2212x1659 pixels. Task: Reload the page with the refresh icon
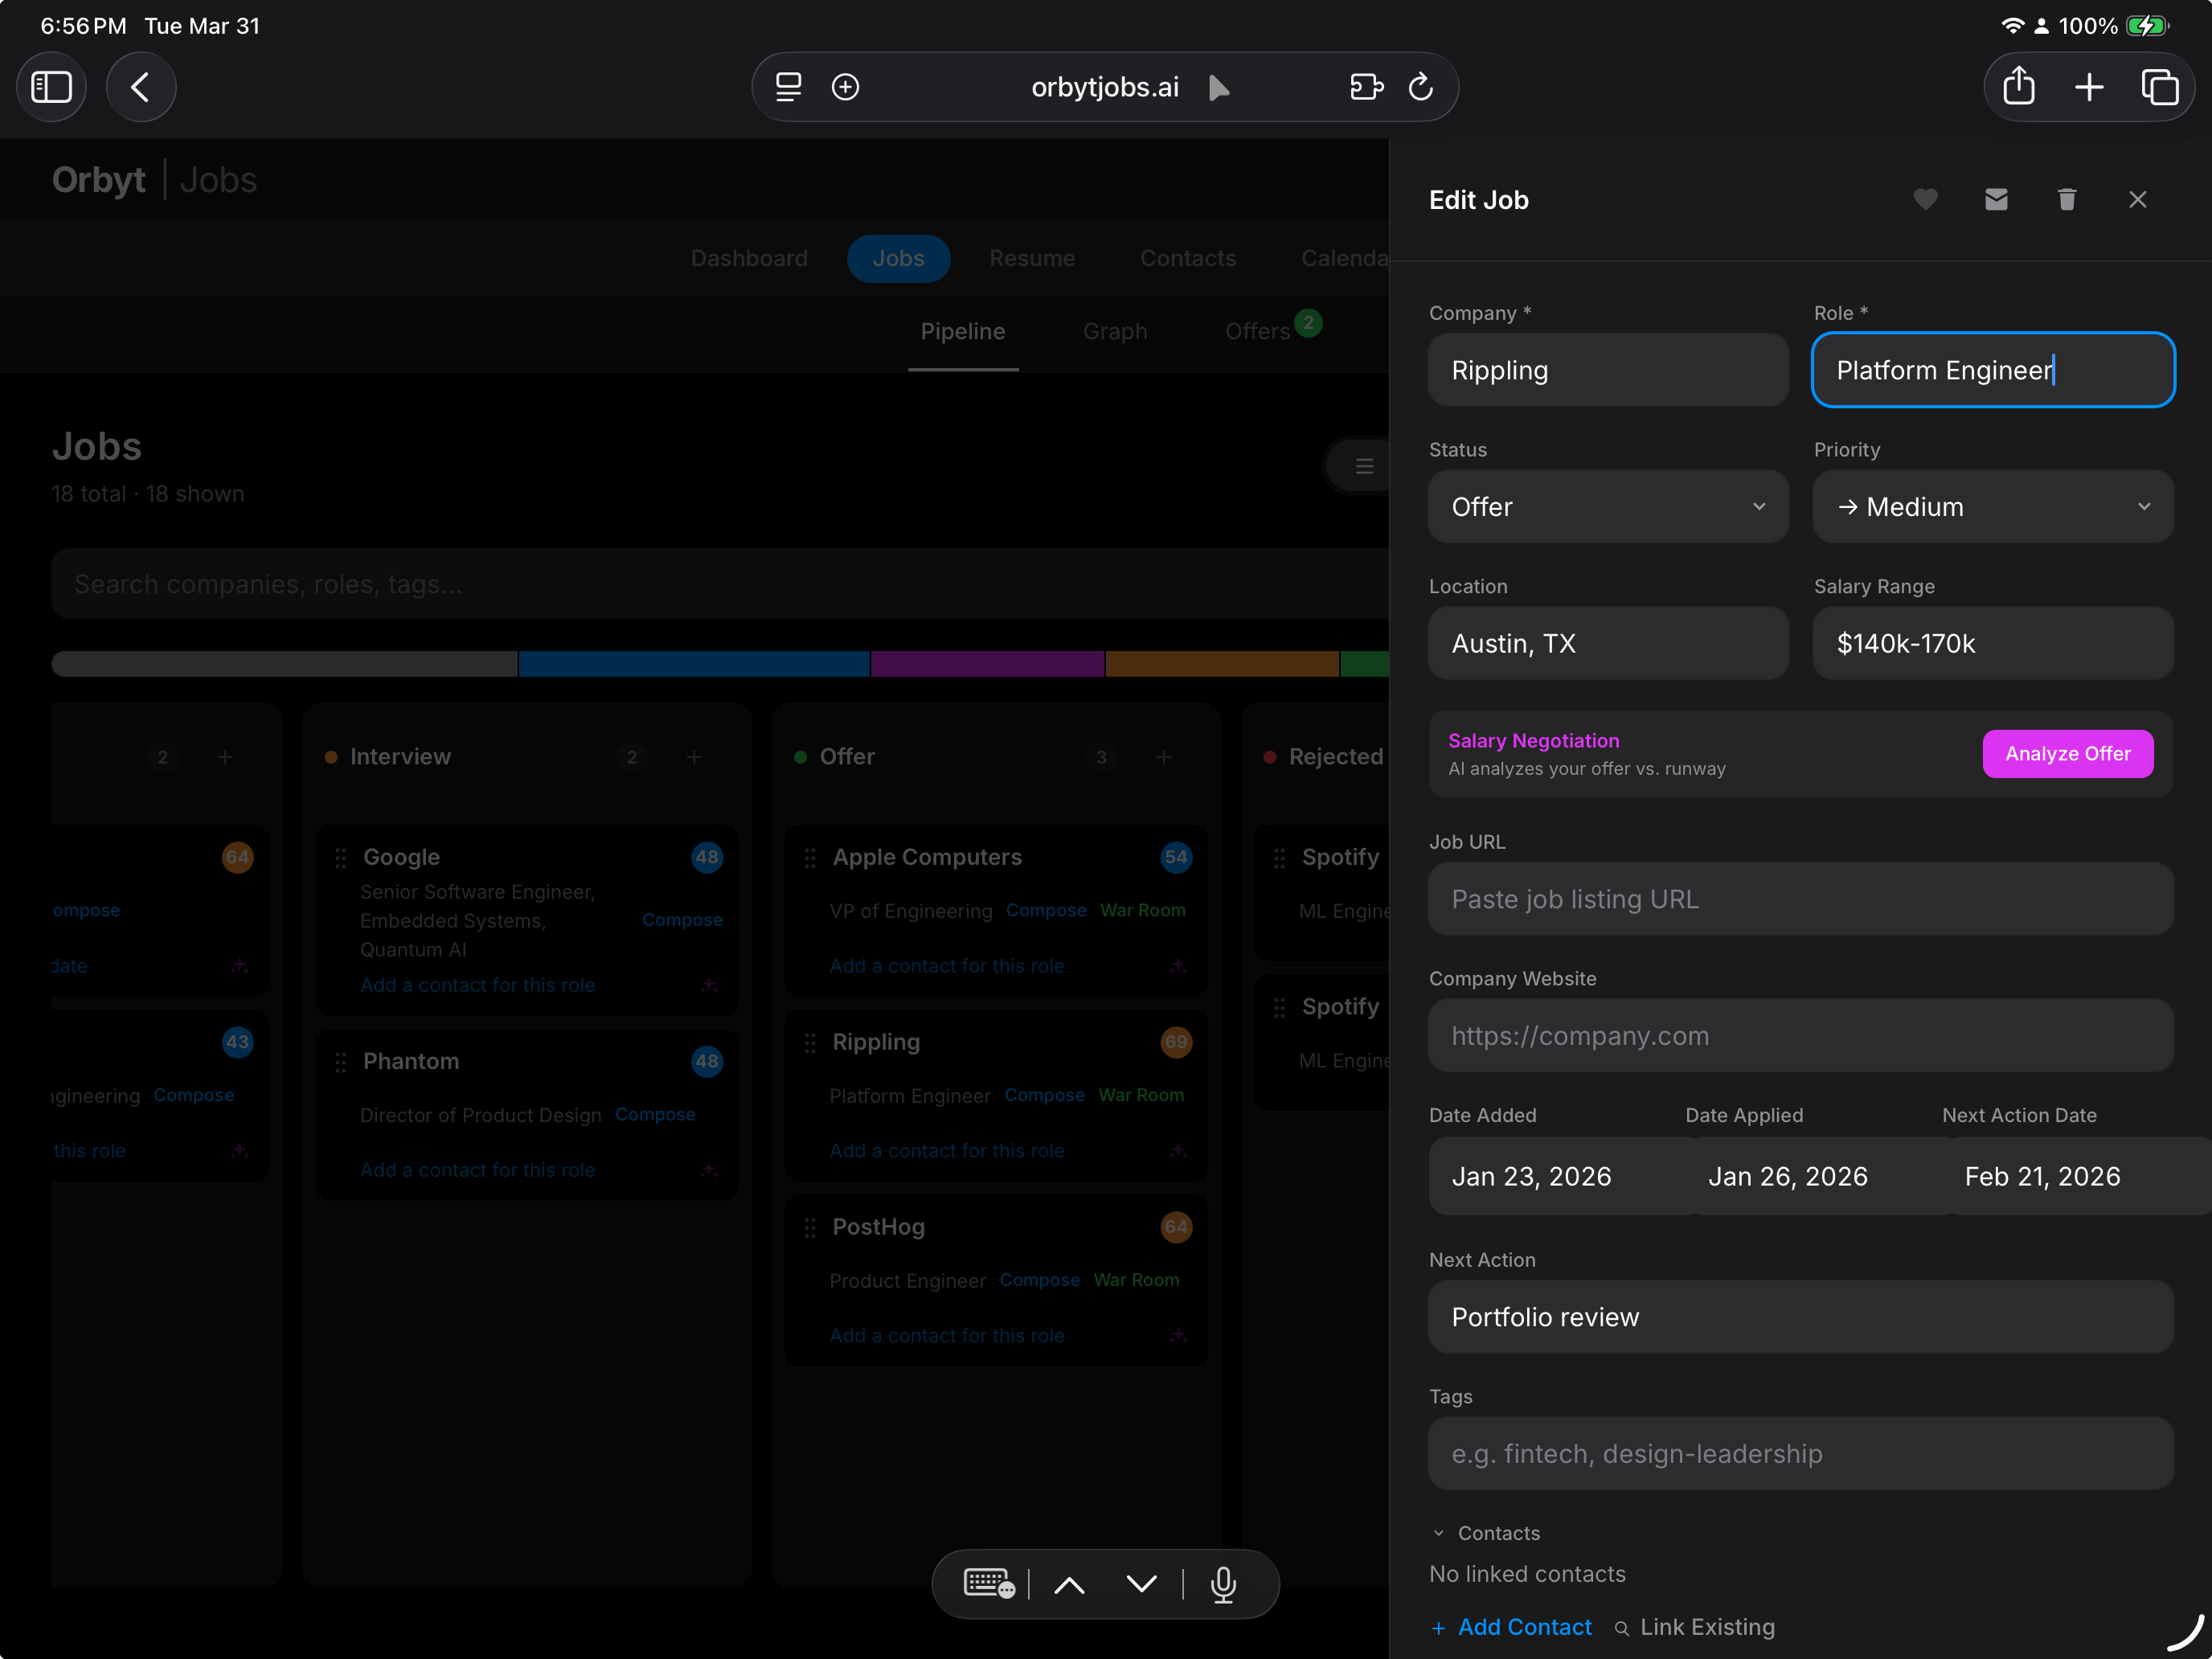click(x=1421, y=87)
